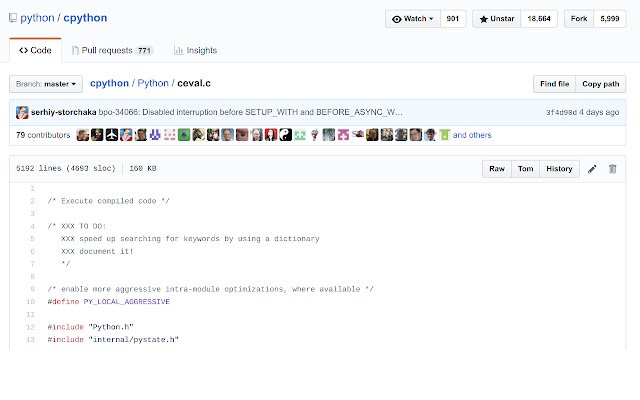The height and width of the screenshot is (400, 640).
Task: Click line number 12
Action: [x=31, y=327]
